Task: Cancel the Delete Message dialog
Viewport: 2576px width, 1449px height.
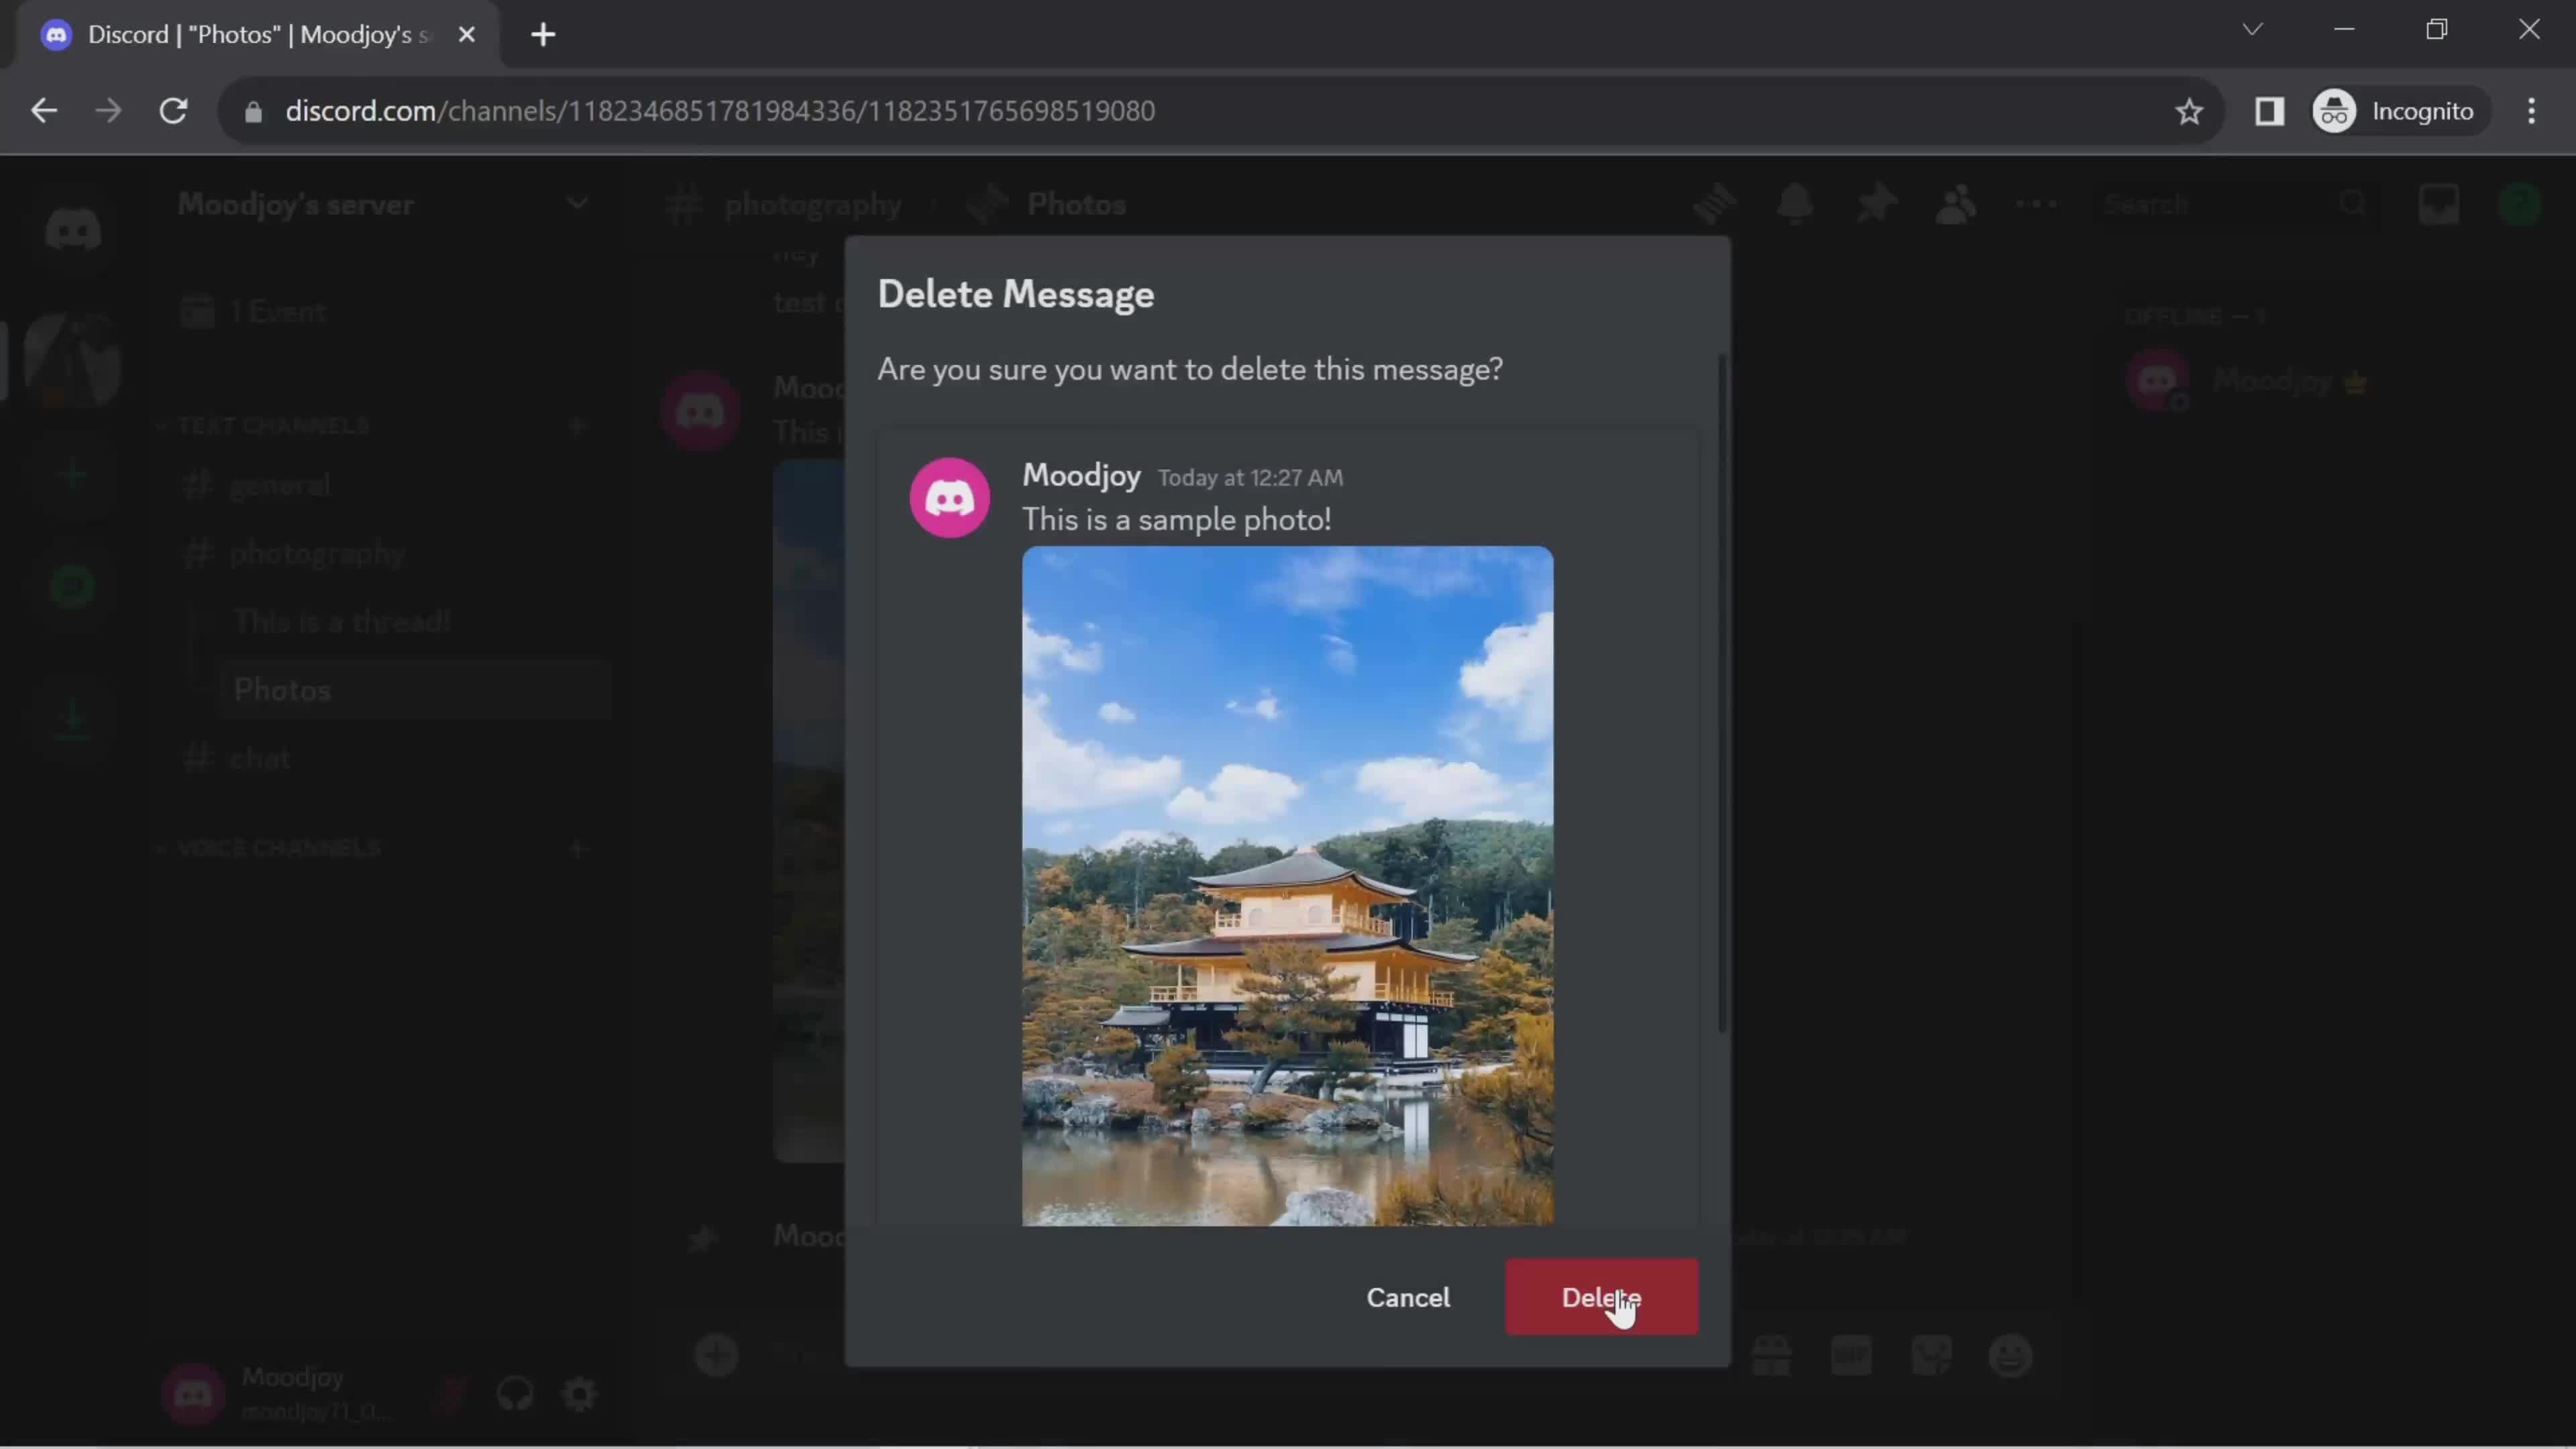Action: click(1408, 1297)
